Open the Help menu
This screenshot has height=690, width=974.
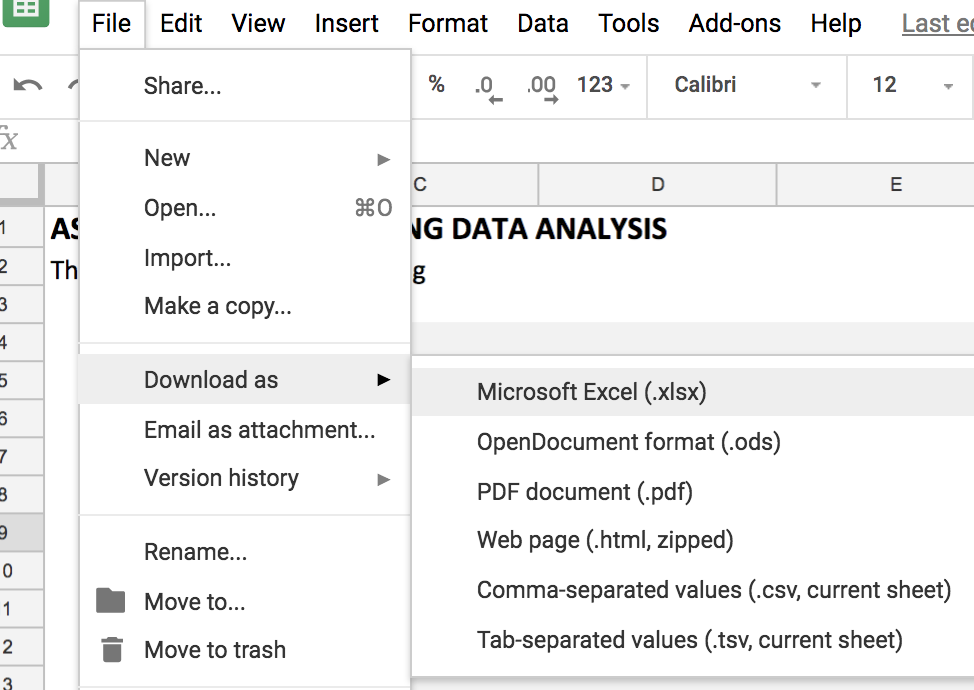coord(836,24)
